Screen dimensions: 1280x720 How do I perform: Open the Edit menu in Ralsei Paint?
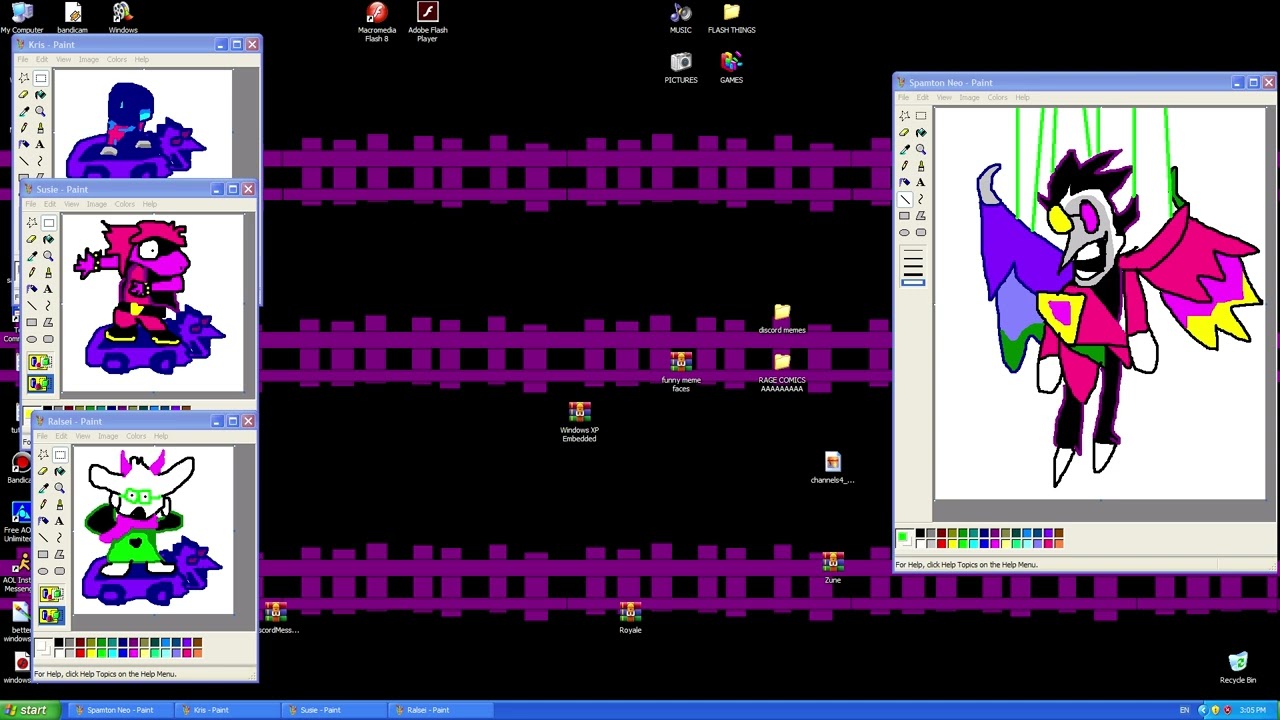pos(61,436)
